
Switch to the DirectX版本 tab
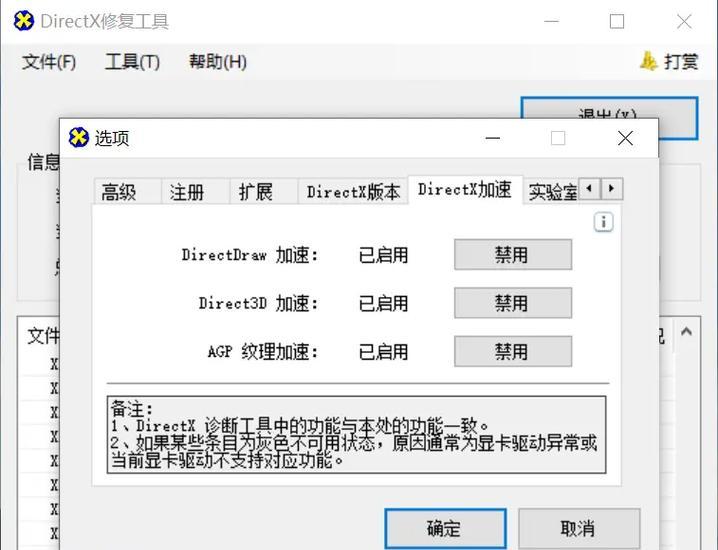pos(353,191)
